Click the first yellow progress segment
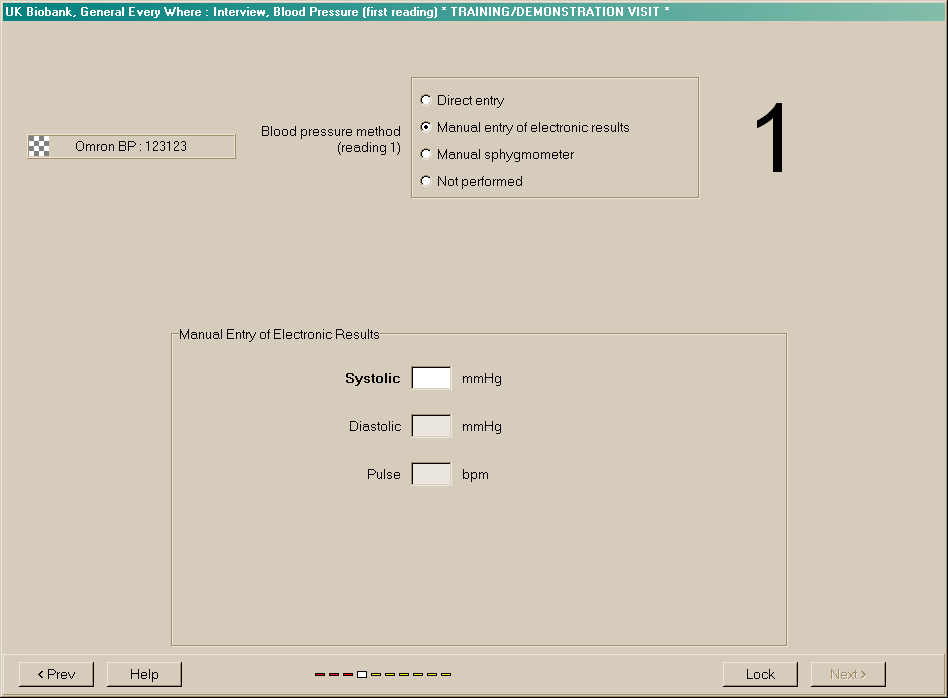 (376, 674)
